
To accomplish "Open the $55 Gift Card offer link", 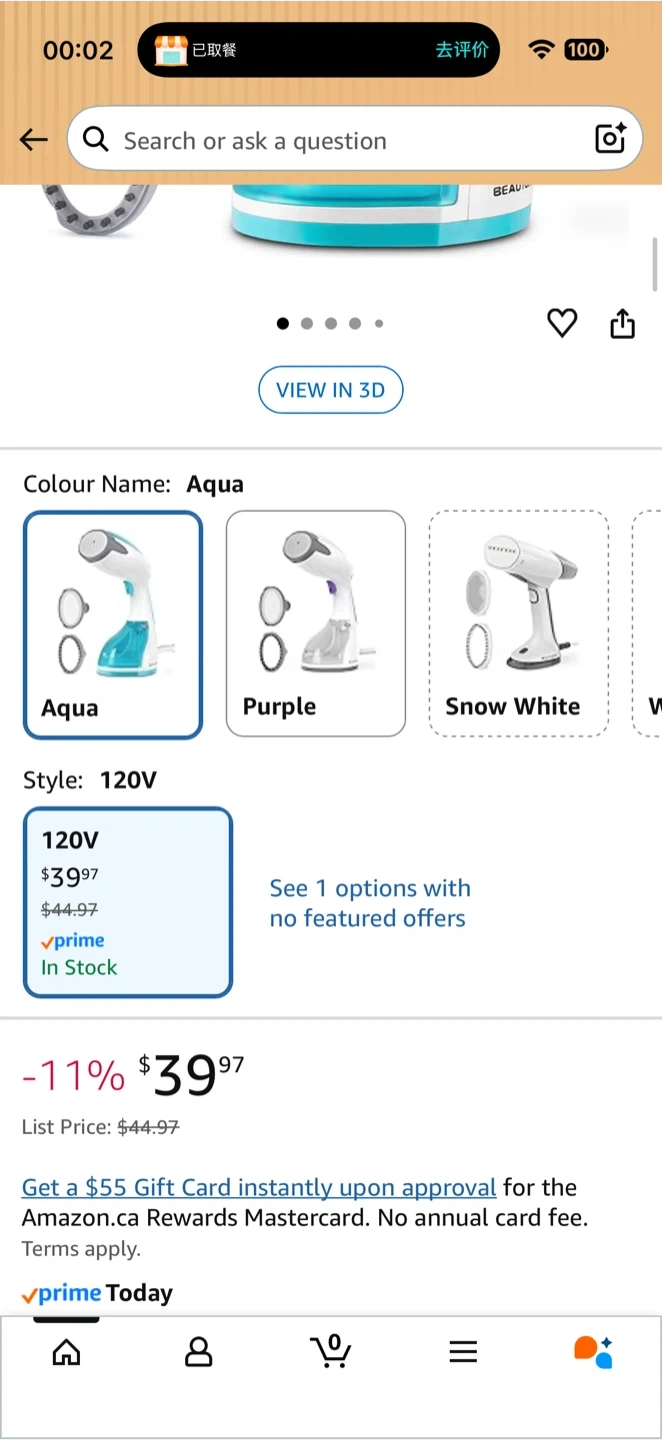I will [x=259, y=1187].
